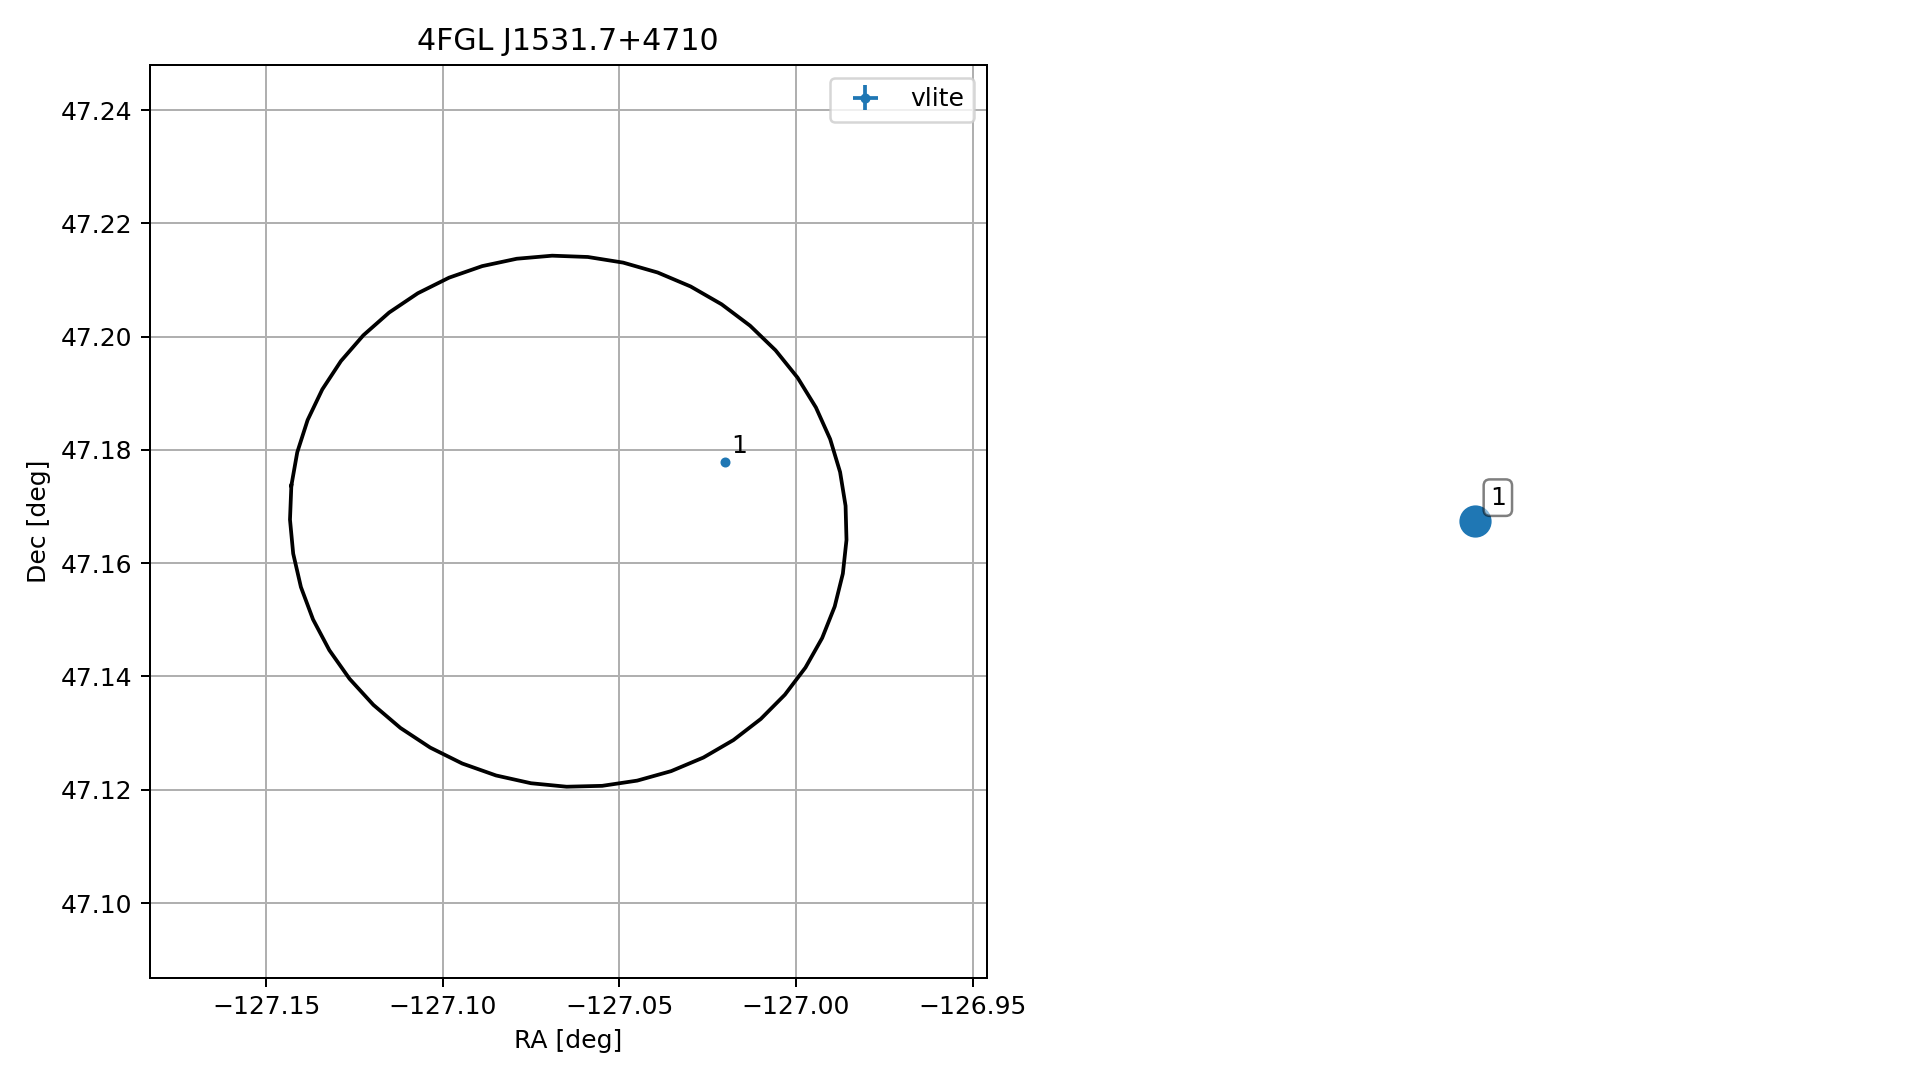The height and width of the screenshot is (1080, 1919).
Task: Click the 47.10 tick label on Dec axis
Action: (96, 904)
